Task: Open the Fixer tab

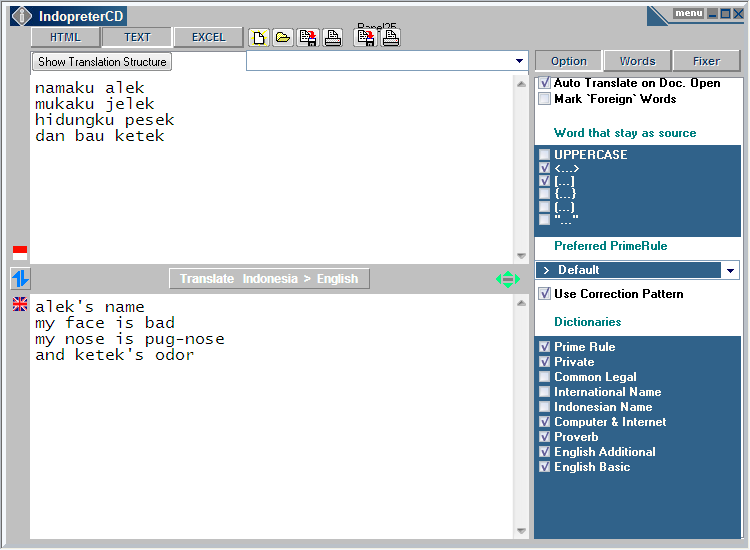Action: pos(706,61)
